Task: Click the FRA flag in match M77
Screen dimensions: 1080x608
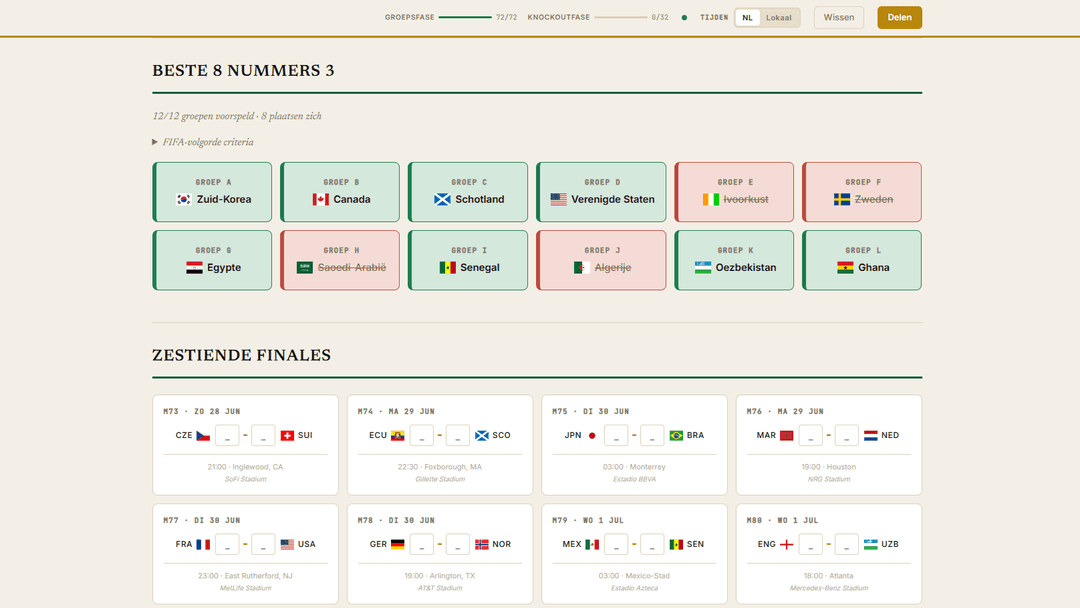Action: click(x=203, y=545)
